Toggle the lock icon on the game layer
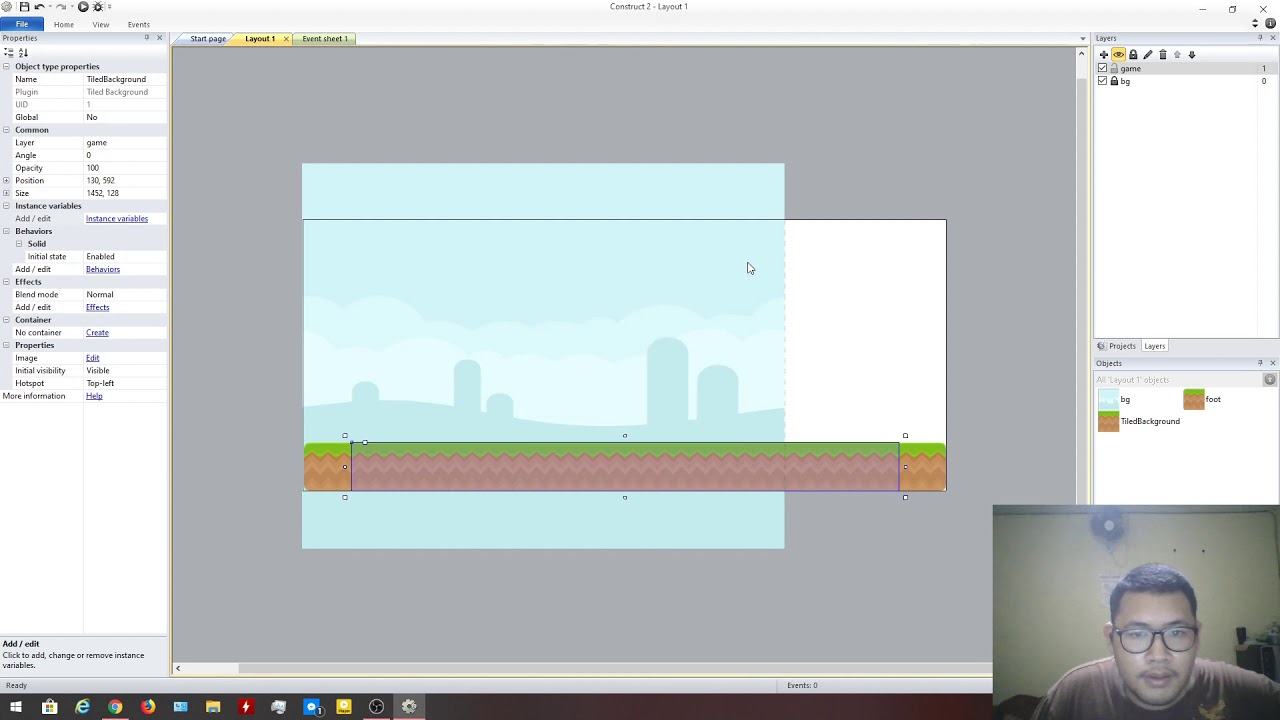The width and height of the screenshot is (1280, 720). tap(1114, 68)
